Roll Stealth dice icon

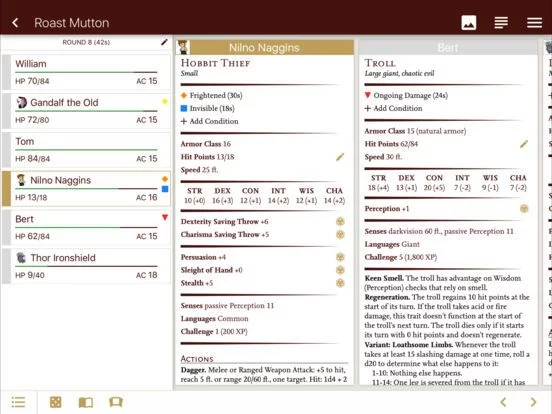coord(340,283)
